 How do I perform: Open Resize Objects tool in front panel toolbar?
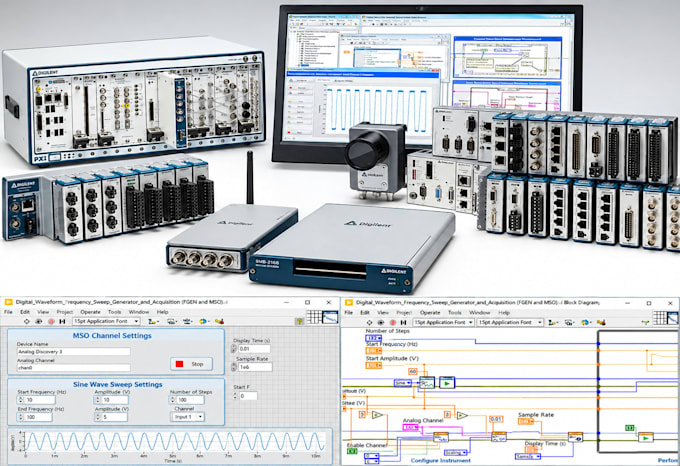click(188, 322)
